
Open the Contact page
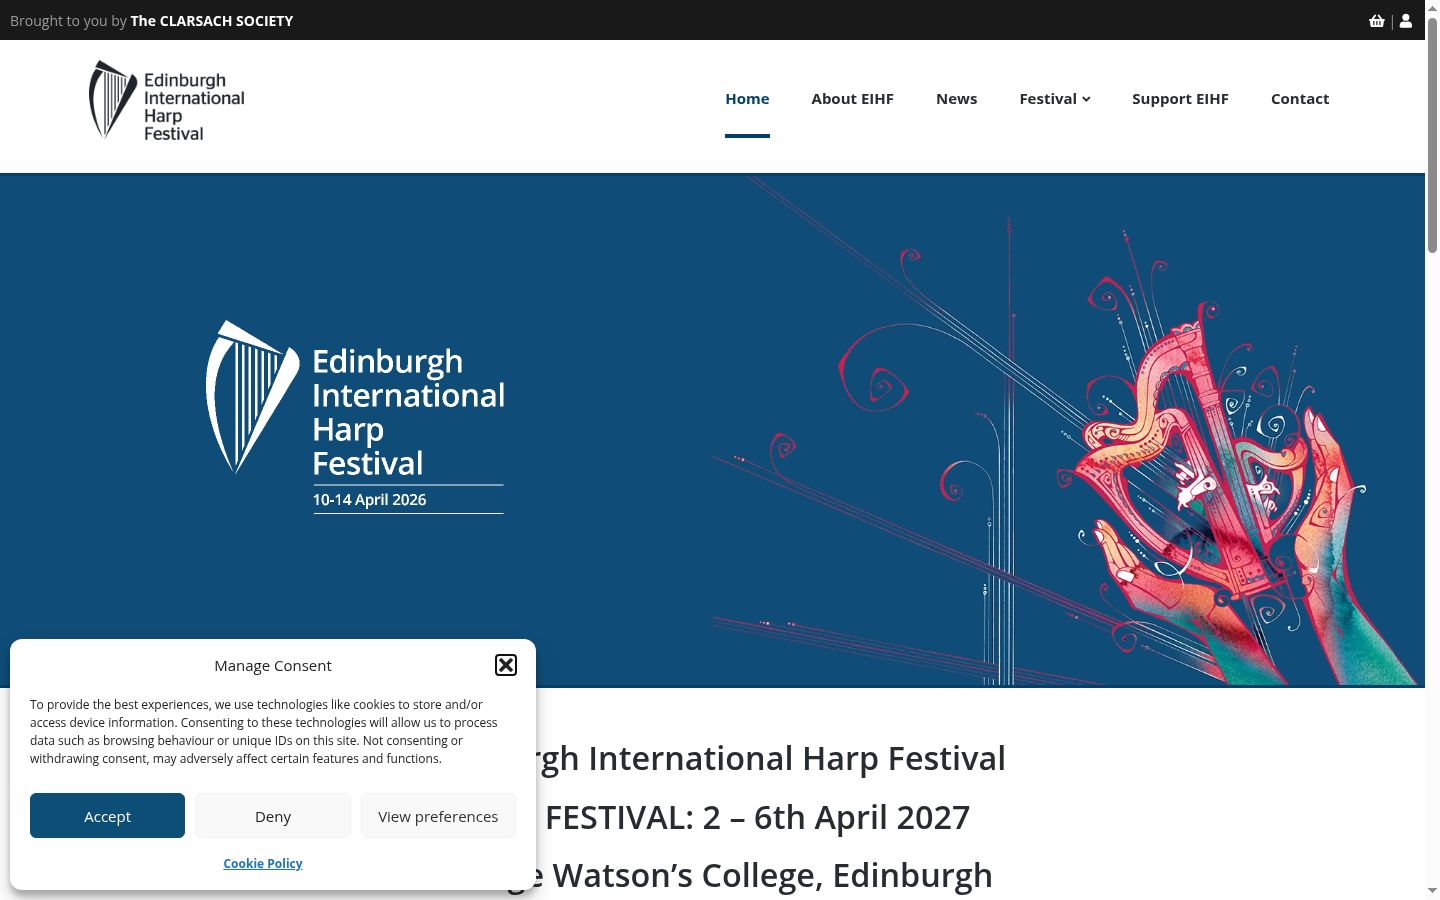click(1300, 98)
